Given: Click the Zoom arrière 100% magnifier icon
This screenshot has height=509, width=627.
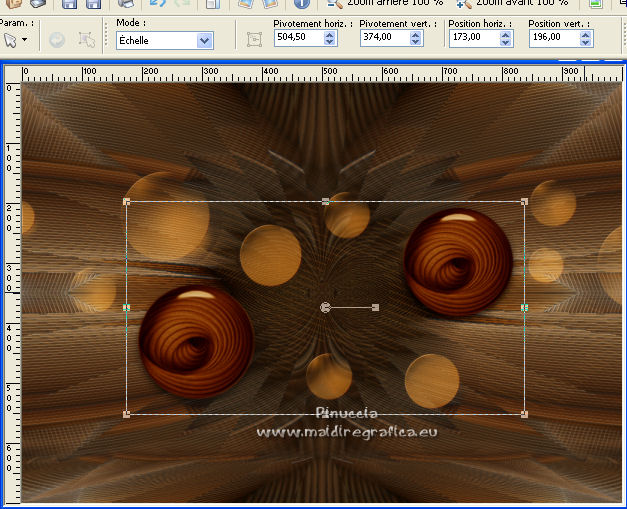Looking at the screenshot, I should [x=334, y=4].
